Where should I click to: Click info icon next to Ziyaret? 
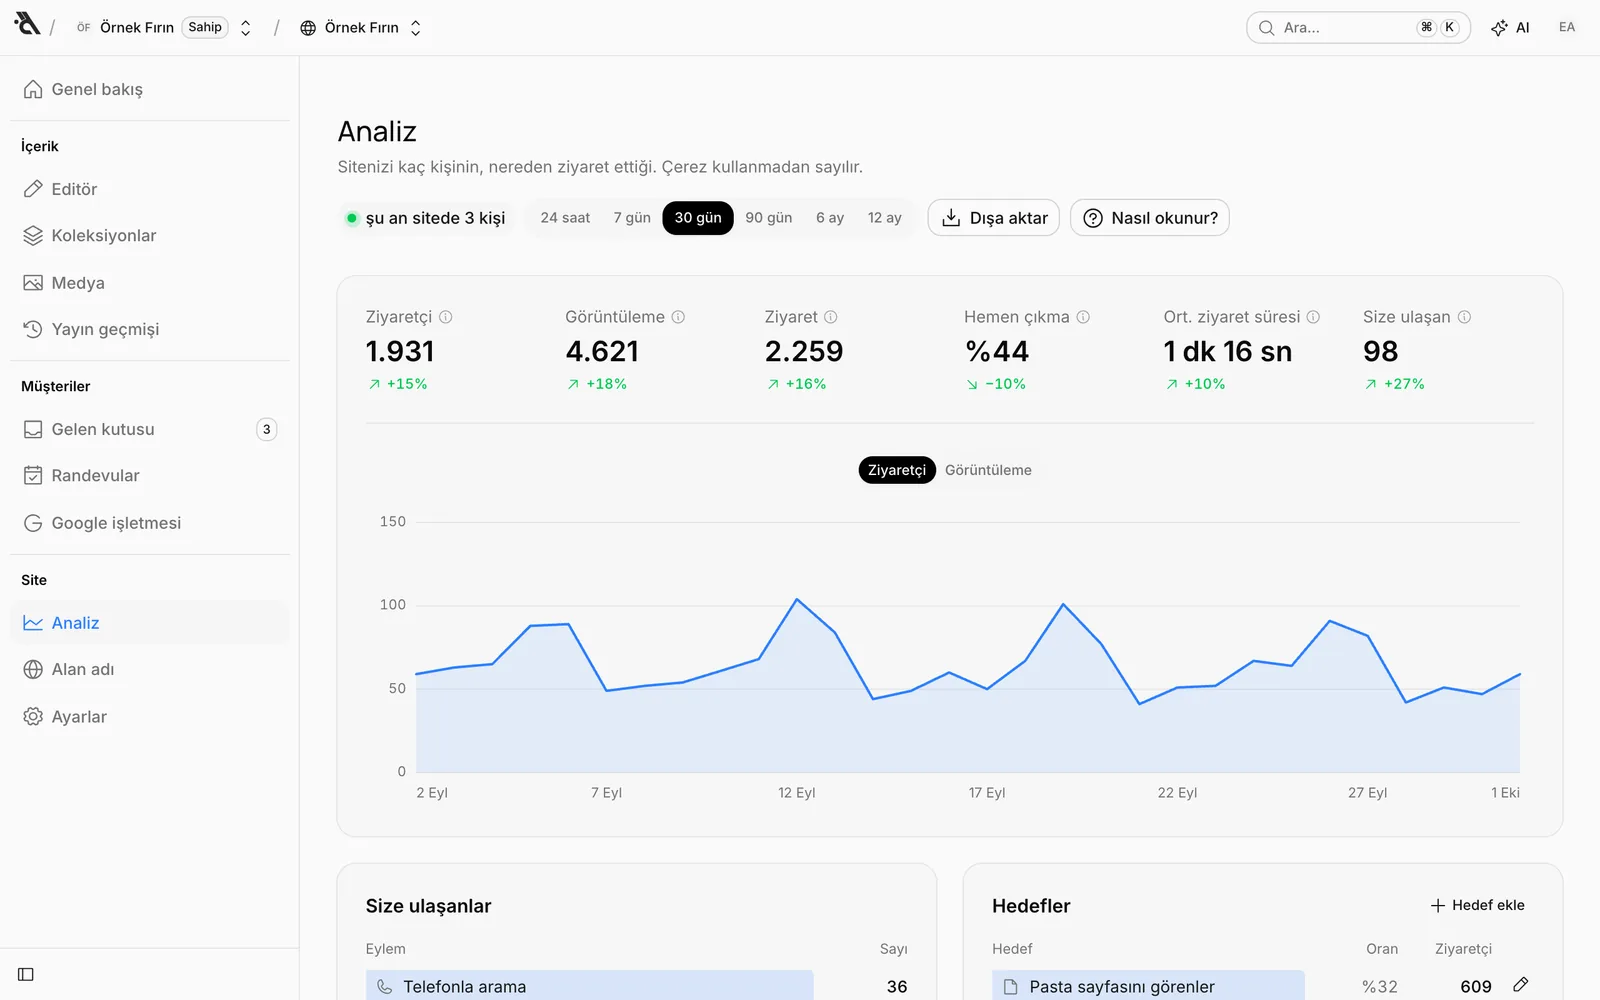coord(830,317)
